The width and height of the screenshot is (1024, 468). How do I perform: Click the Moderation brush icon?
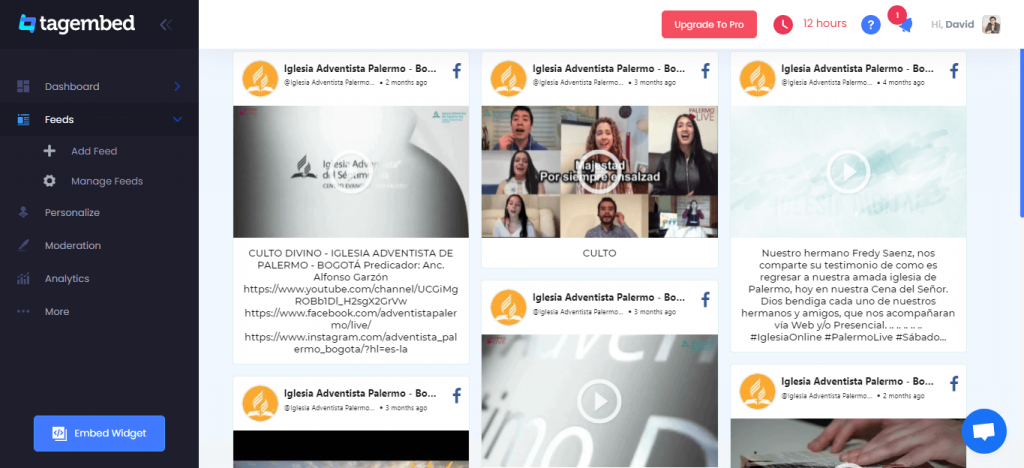(x=24, y=245)
